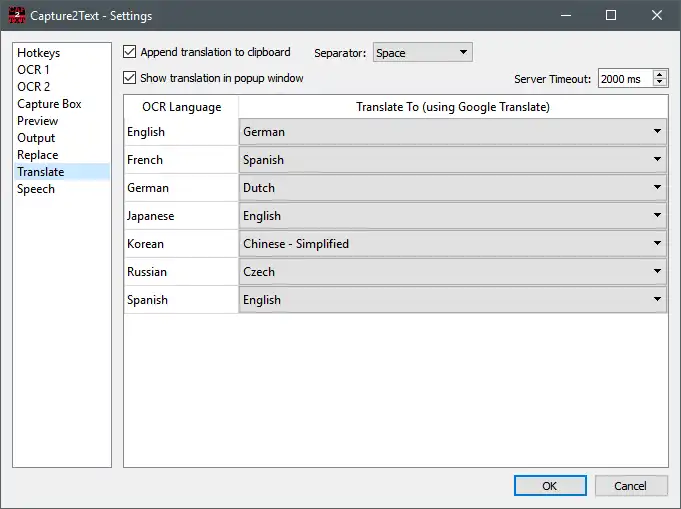Expand the French row Spanish dropdown

point(453,160)
